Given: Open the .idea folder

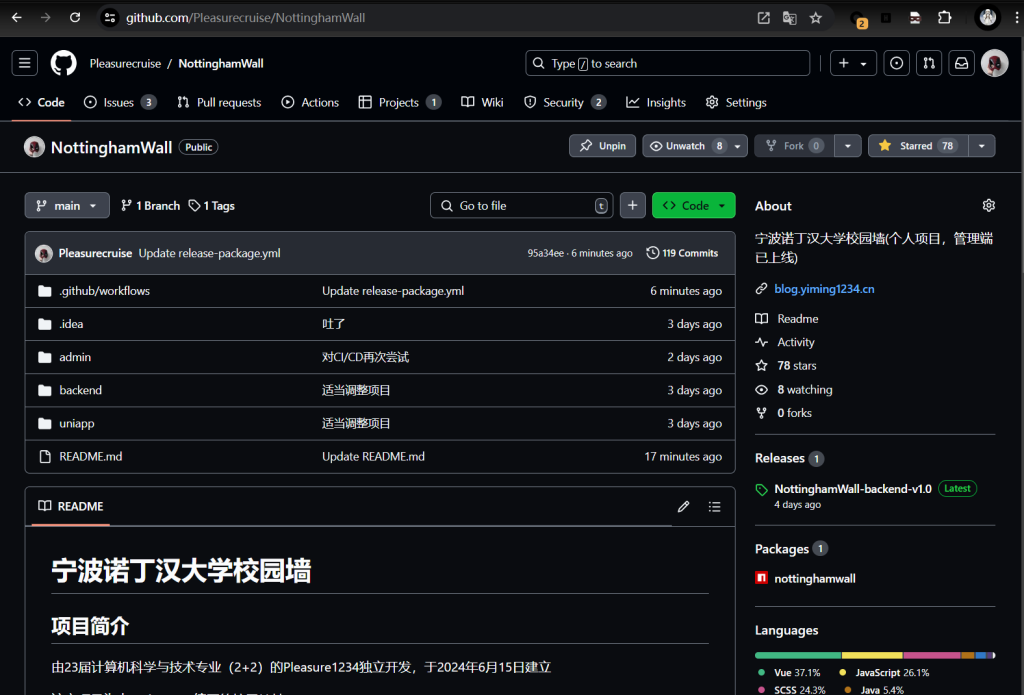Looking at the screenshot, I should 71,324.
